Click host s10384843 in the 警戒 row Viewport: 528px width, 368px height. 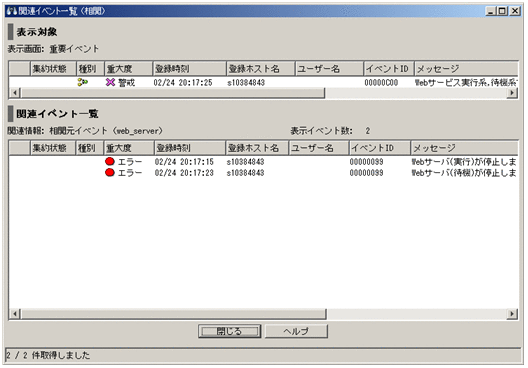[246, 82]
